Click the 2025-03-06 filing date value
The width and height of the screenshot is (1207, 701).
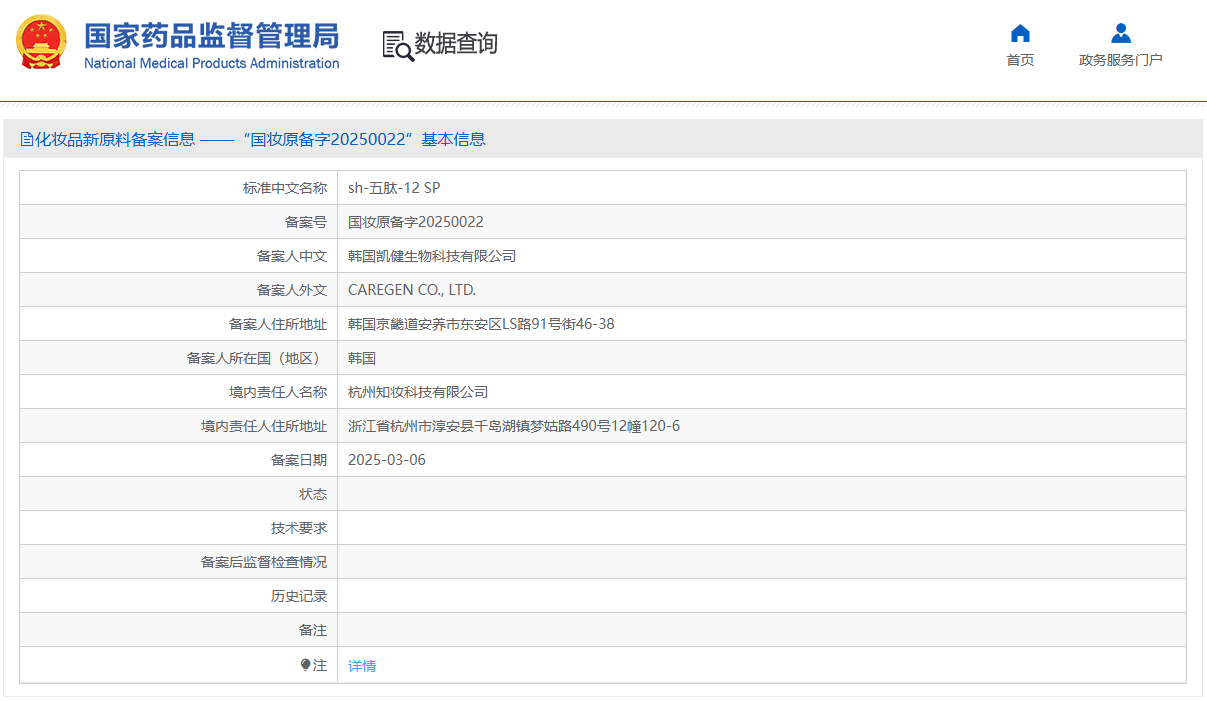click(386, 460)
